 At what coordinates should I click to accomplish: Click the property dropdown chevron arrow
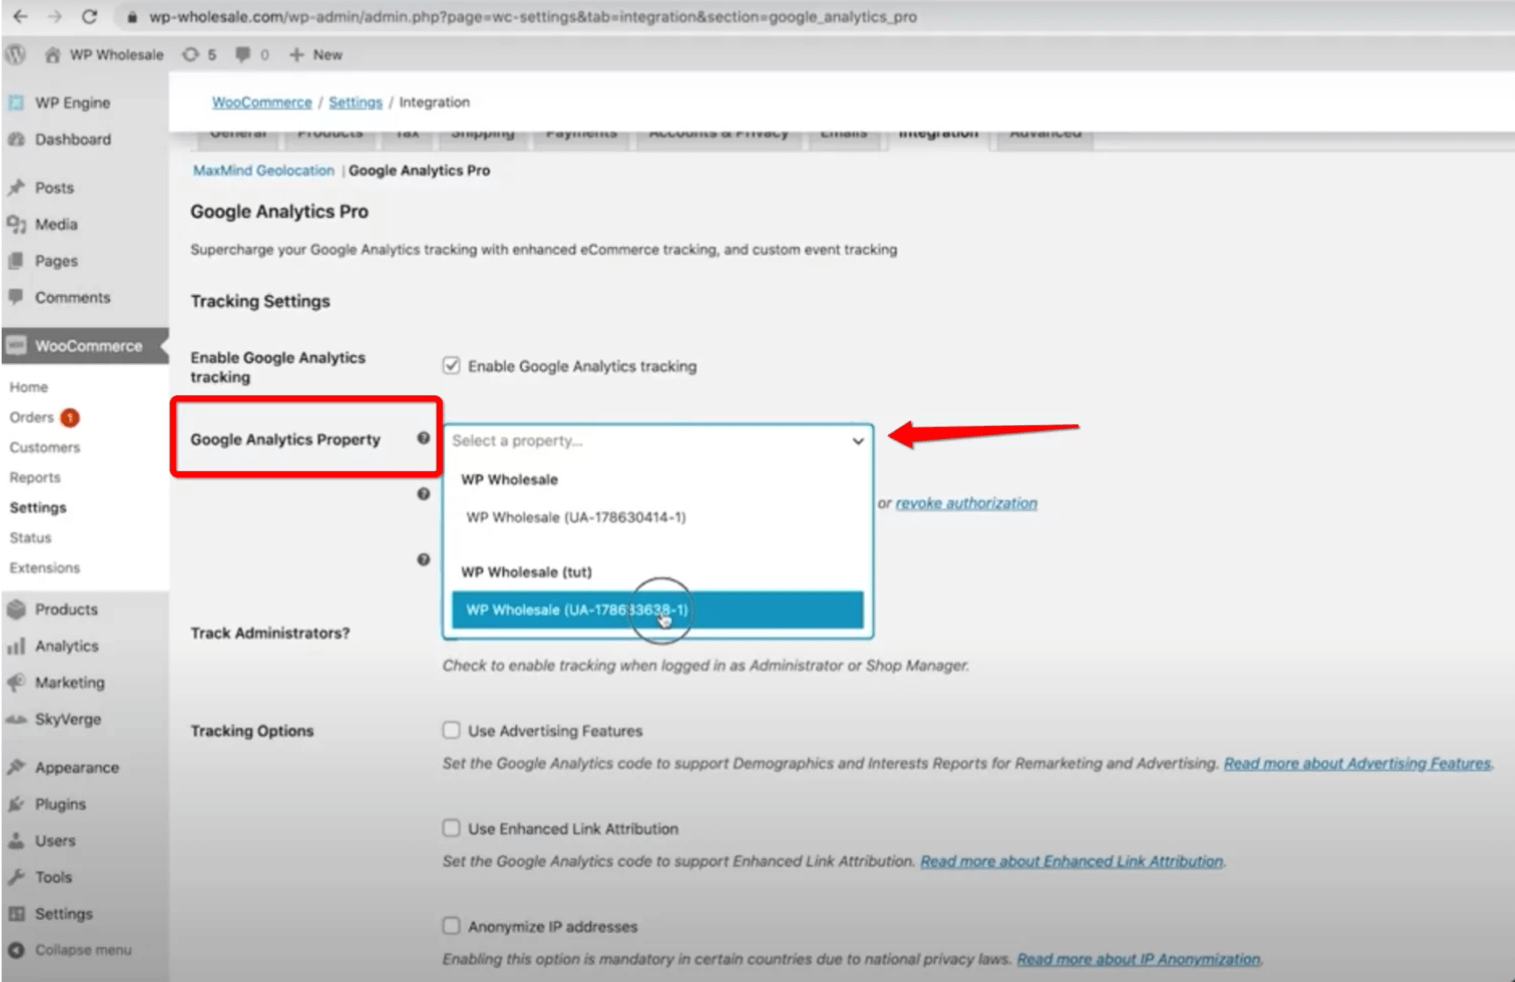click(858, 441)
